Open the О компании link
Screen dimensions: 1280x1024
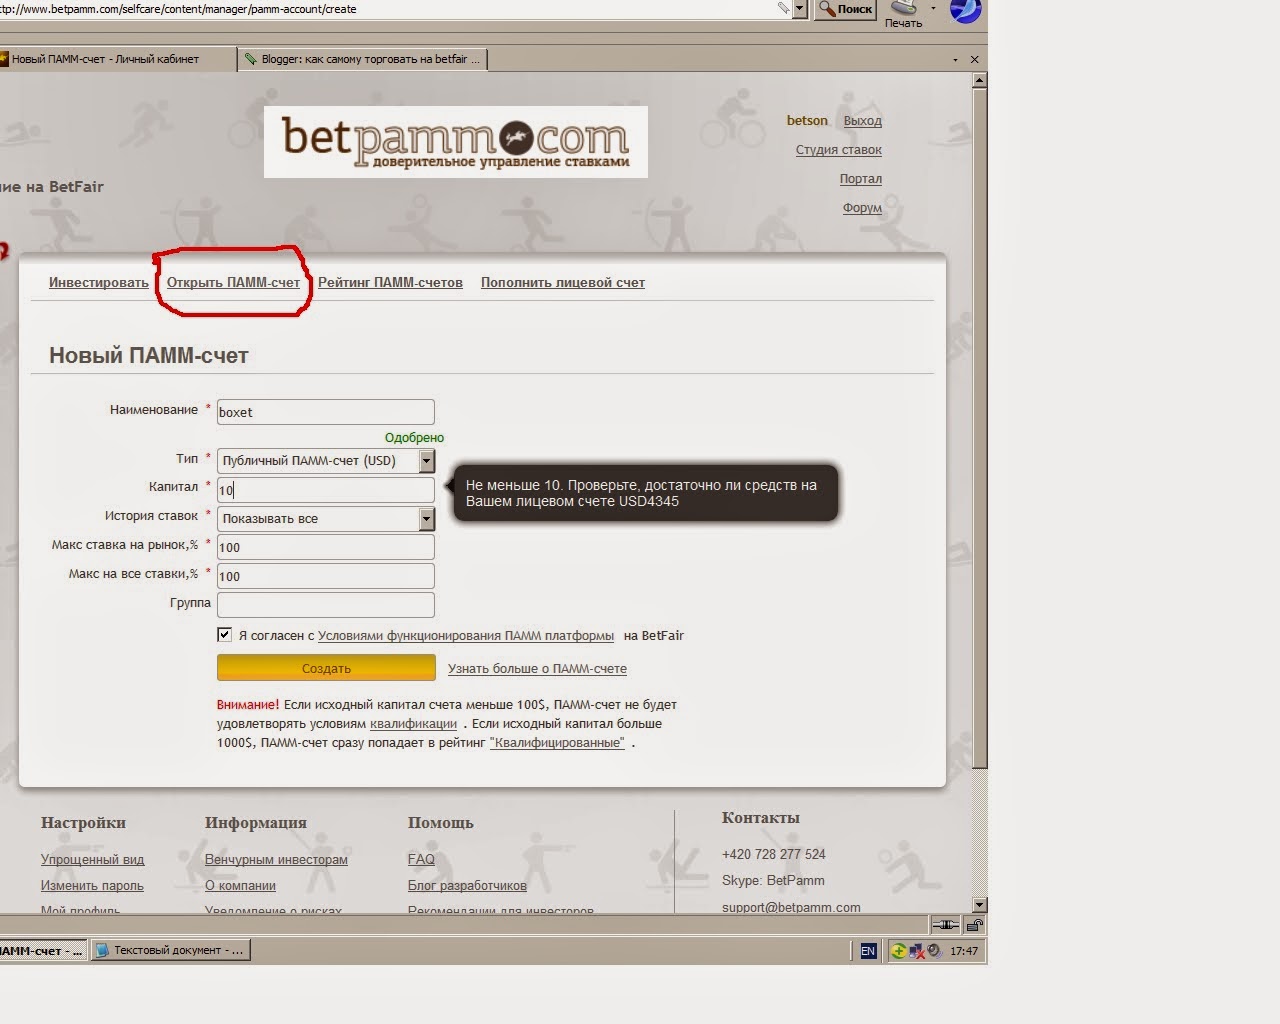click(240, 886)
